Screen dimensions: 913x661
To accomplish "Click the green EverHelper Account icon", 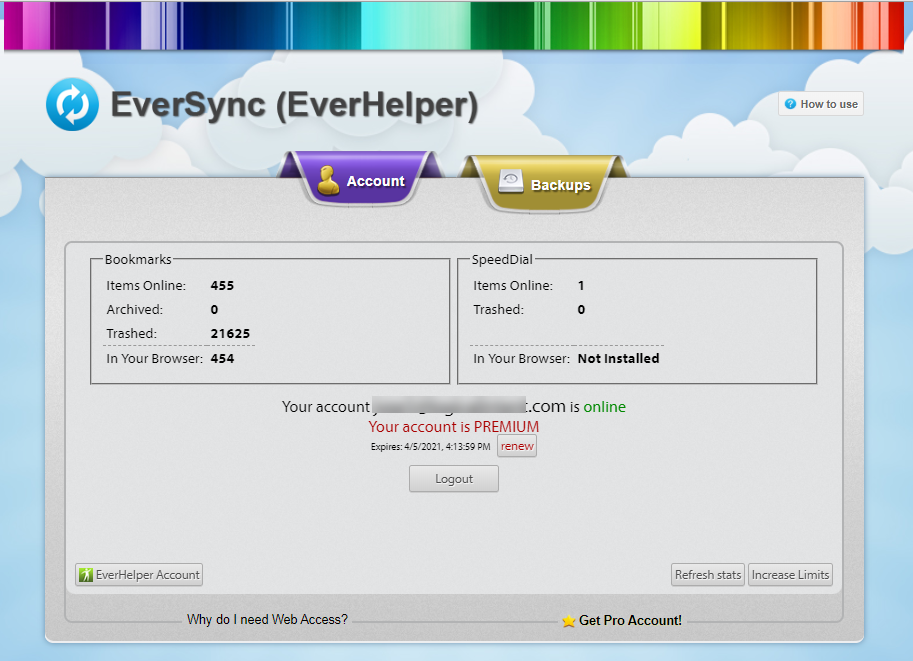I will (x=86, y=575).
